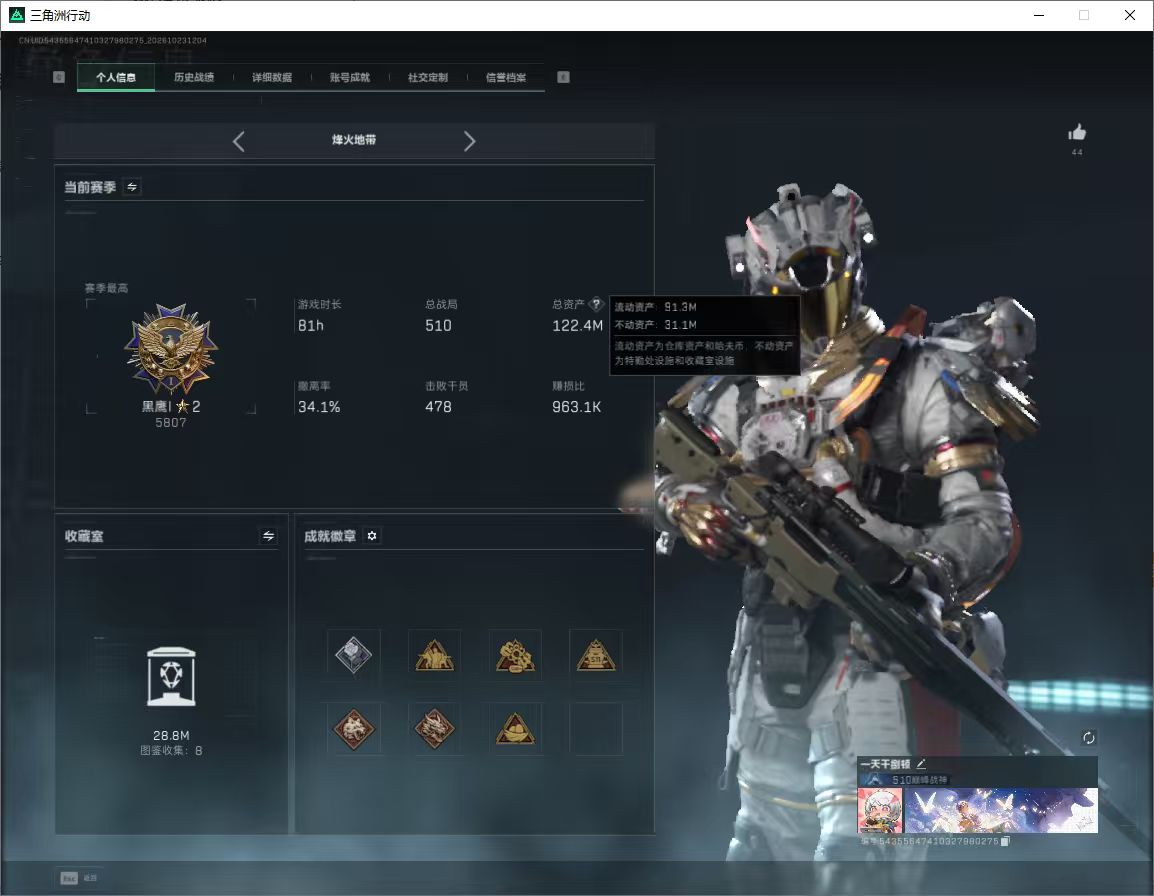Image resolution: width=1154 pixels, height=896 pixels.
Task: Switch to next game mode with right arrow
Action: [x=470, y=141]
